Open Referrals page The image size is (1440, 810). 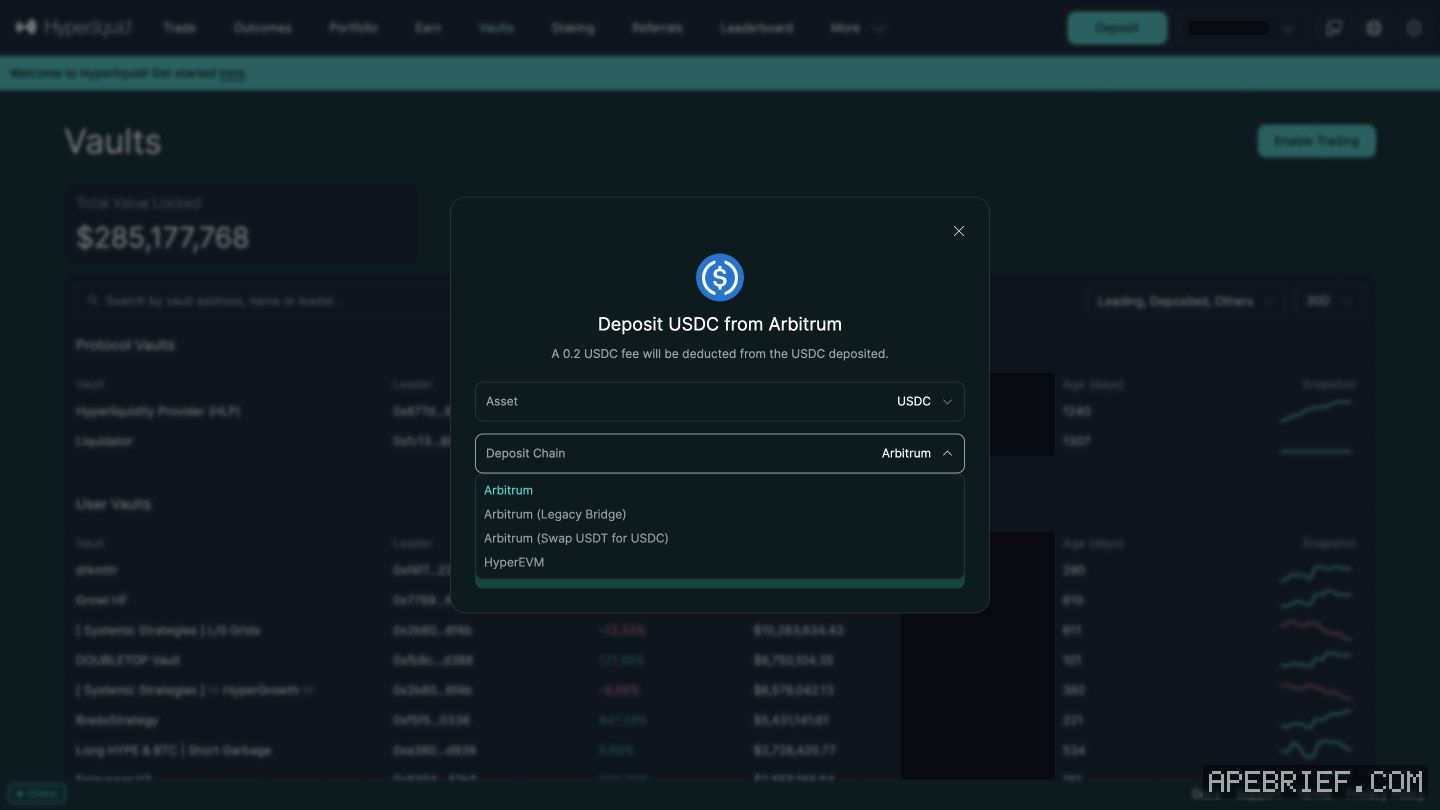[x=657, y=28]
